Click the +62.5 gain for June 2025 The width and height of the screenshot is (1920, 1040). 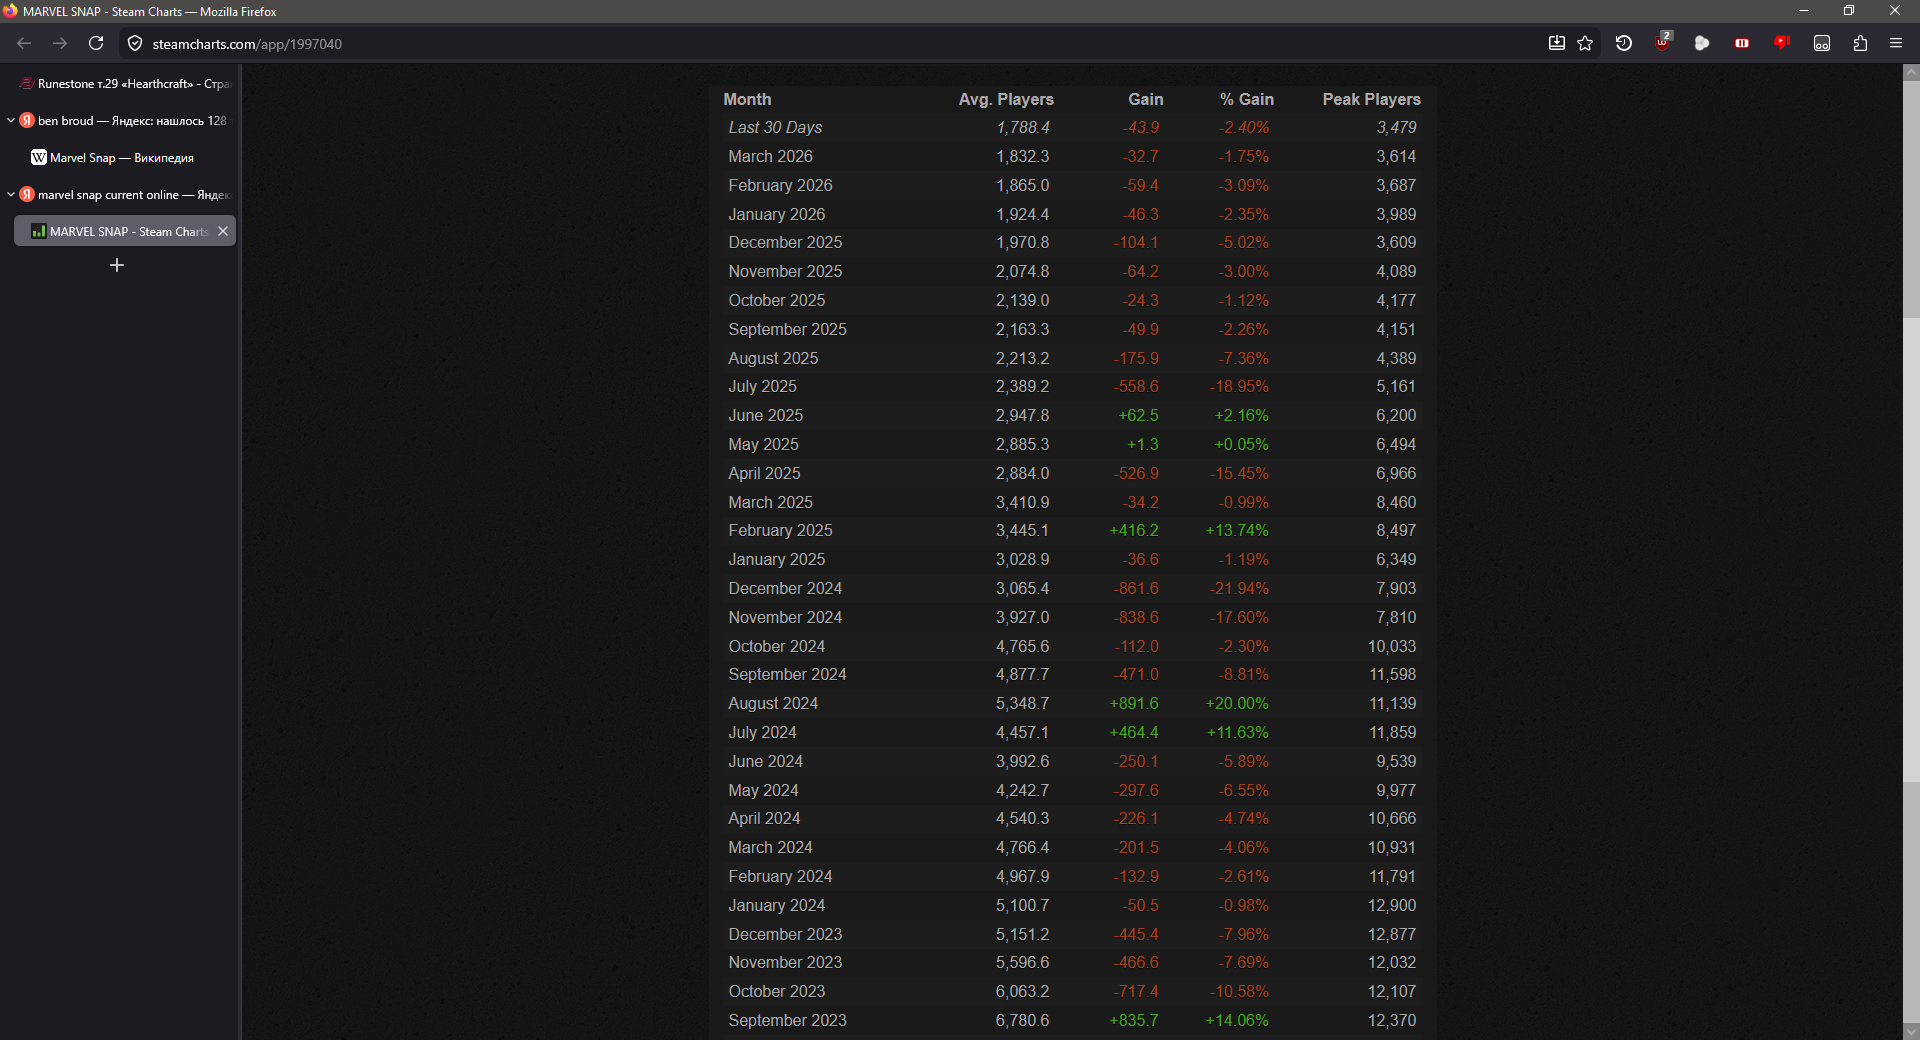(1138, 415)
